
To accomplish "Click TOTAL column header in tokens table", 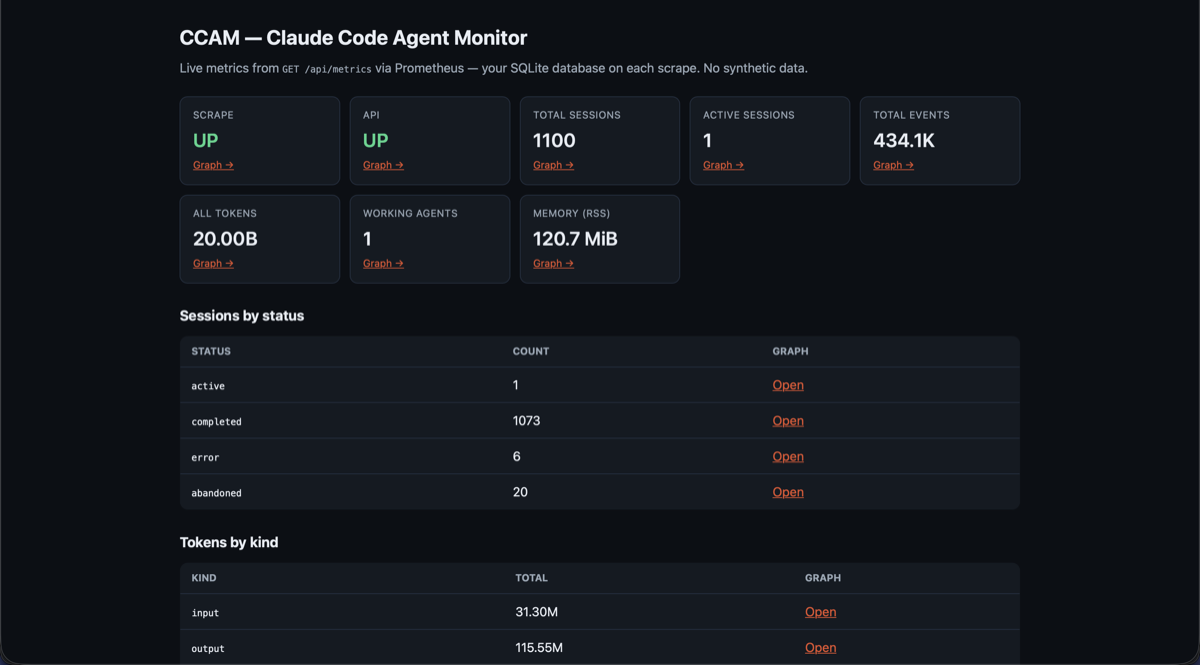I will (531, 578).
